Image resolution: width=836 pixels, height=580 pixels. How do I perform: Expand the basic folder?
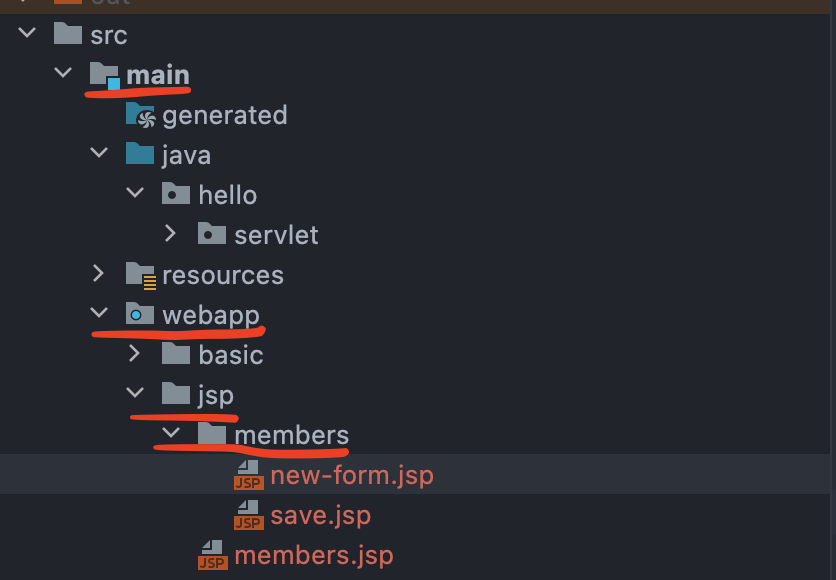click(x=135, y=354)
